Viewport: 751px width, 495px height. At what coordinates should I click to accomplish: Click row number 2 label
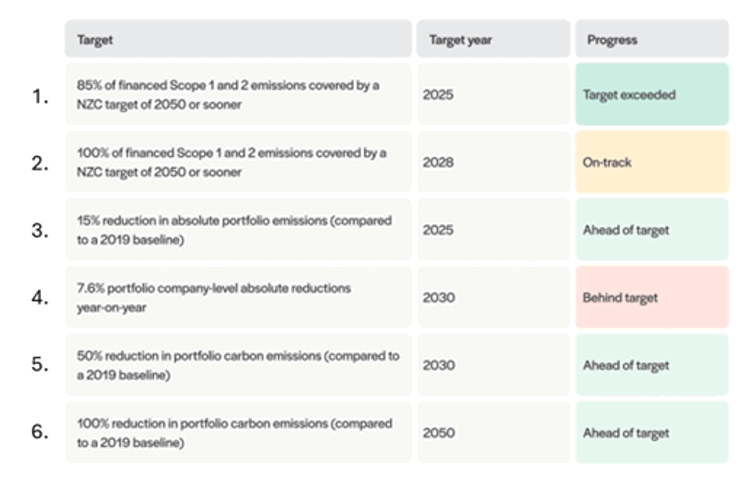[x=39, y=163]
